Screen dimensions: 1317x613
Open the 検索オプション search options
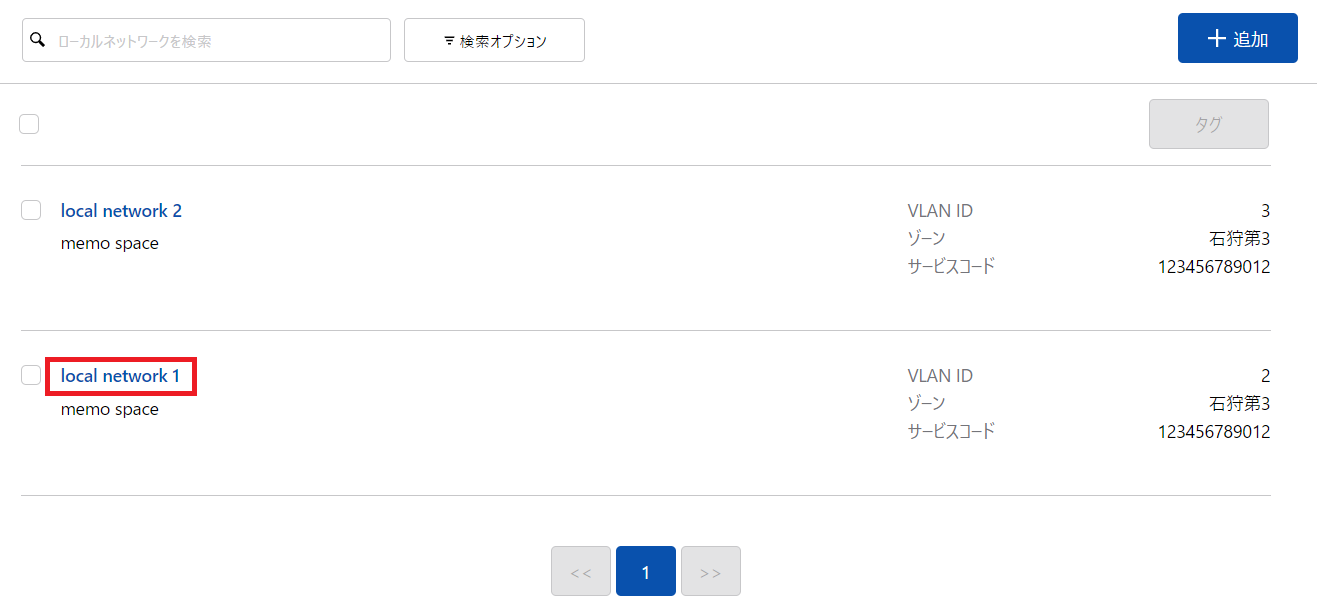coord(494,40)
